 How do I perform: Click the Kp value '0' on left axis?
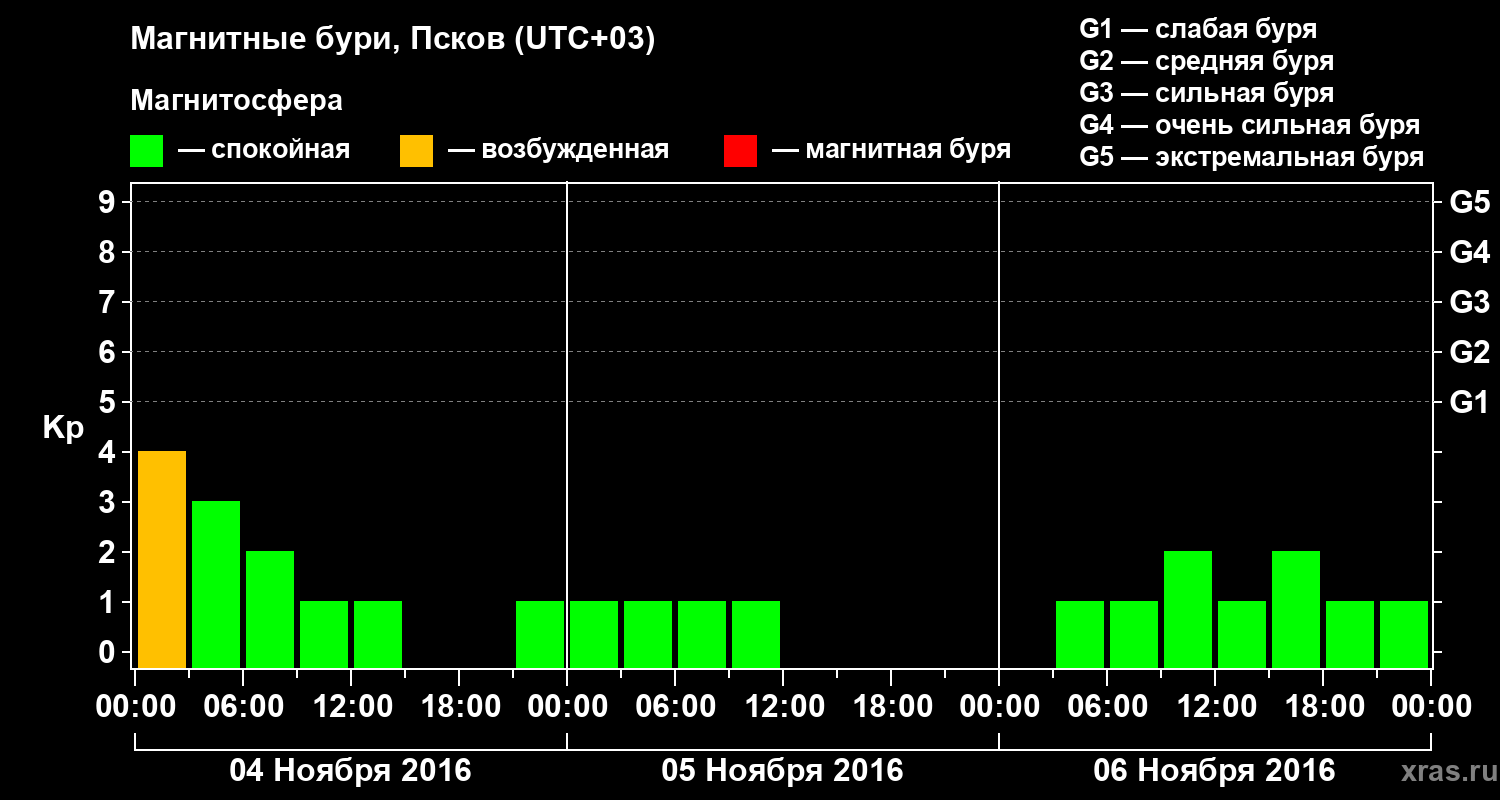(x=107, y=652)
